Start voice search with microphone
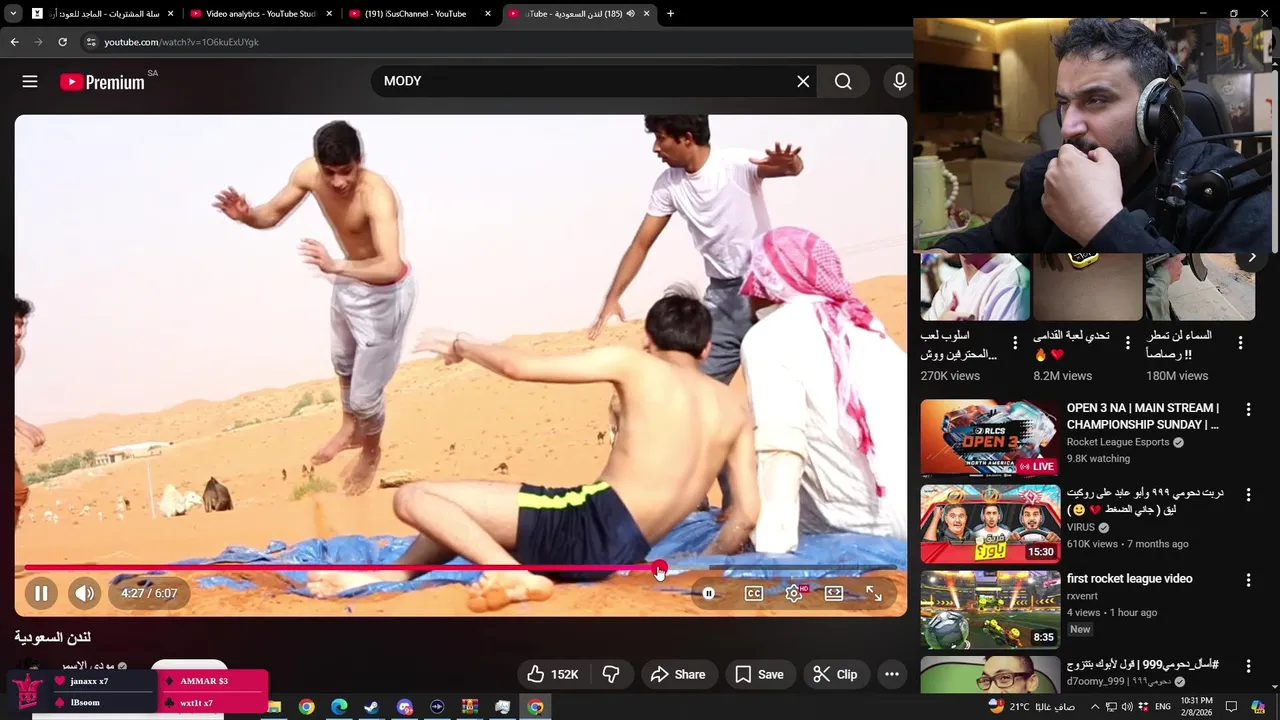Image resolution: width=1280 pixels, height=720 pixels. coord(899,82)
